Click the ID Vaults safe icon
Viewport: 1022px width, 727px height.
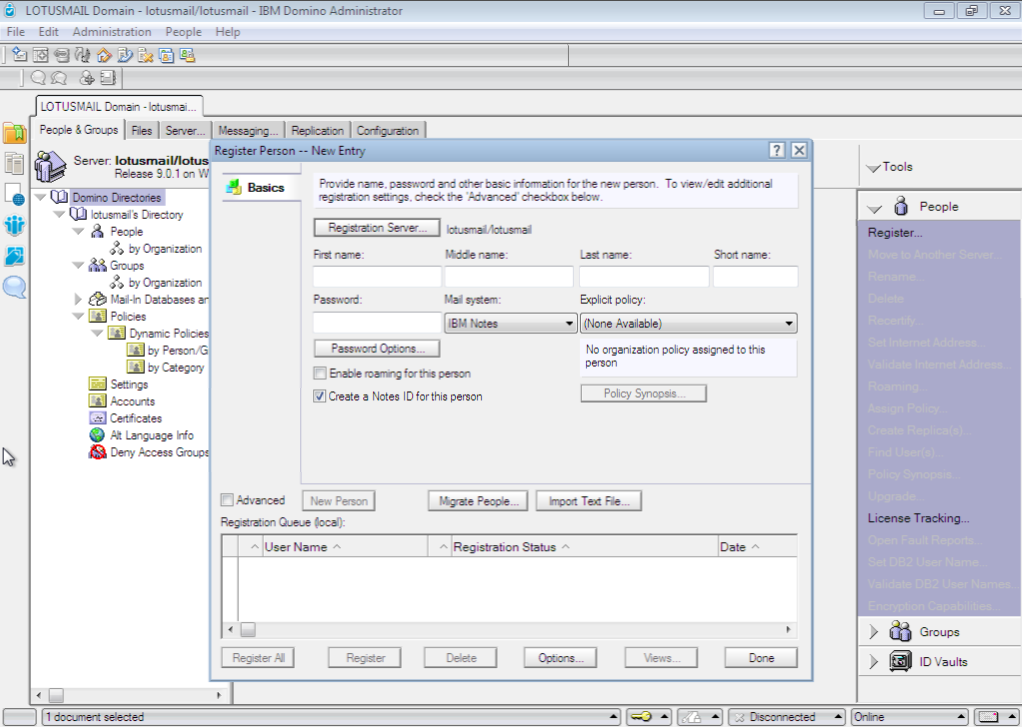pos(900,661)
